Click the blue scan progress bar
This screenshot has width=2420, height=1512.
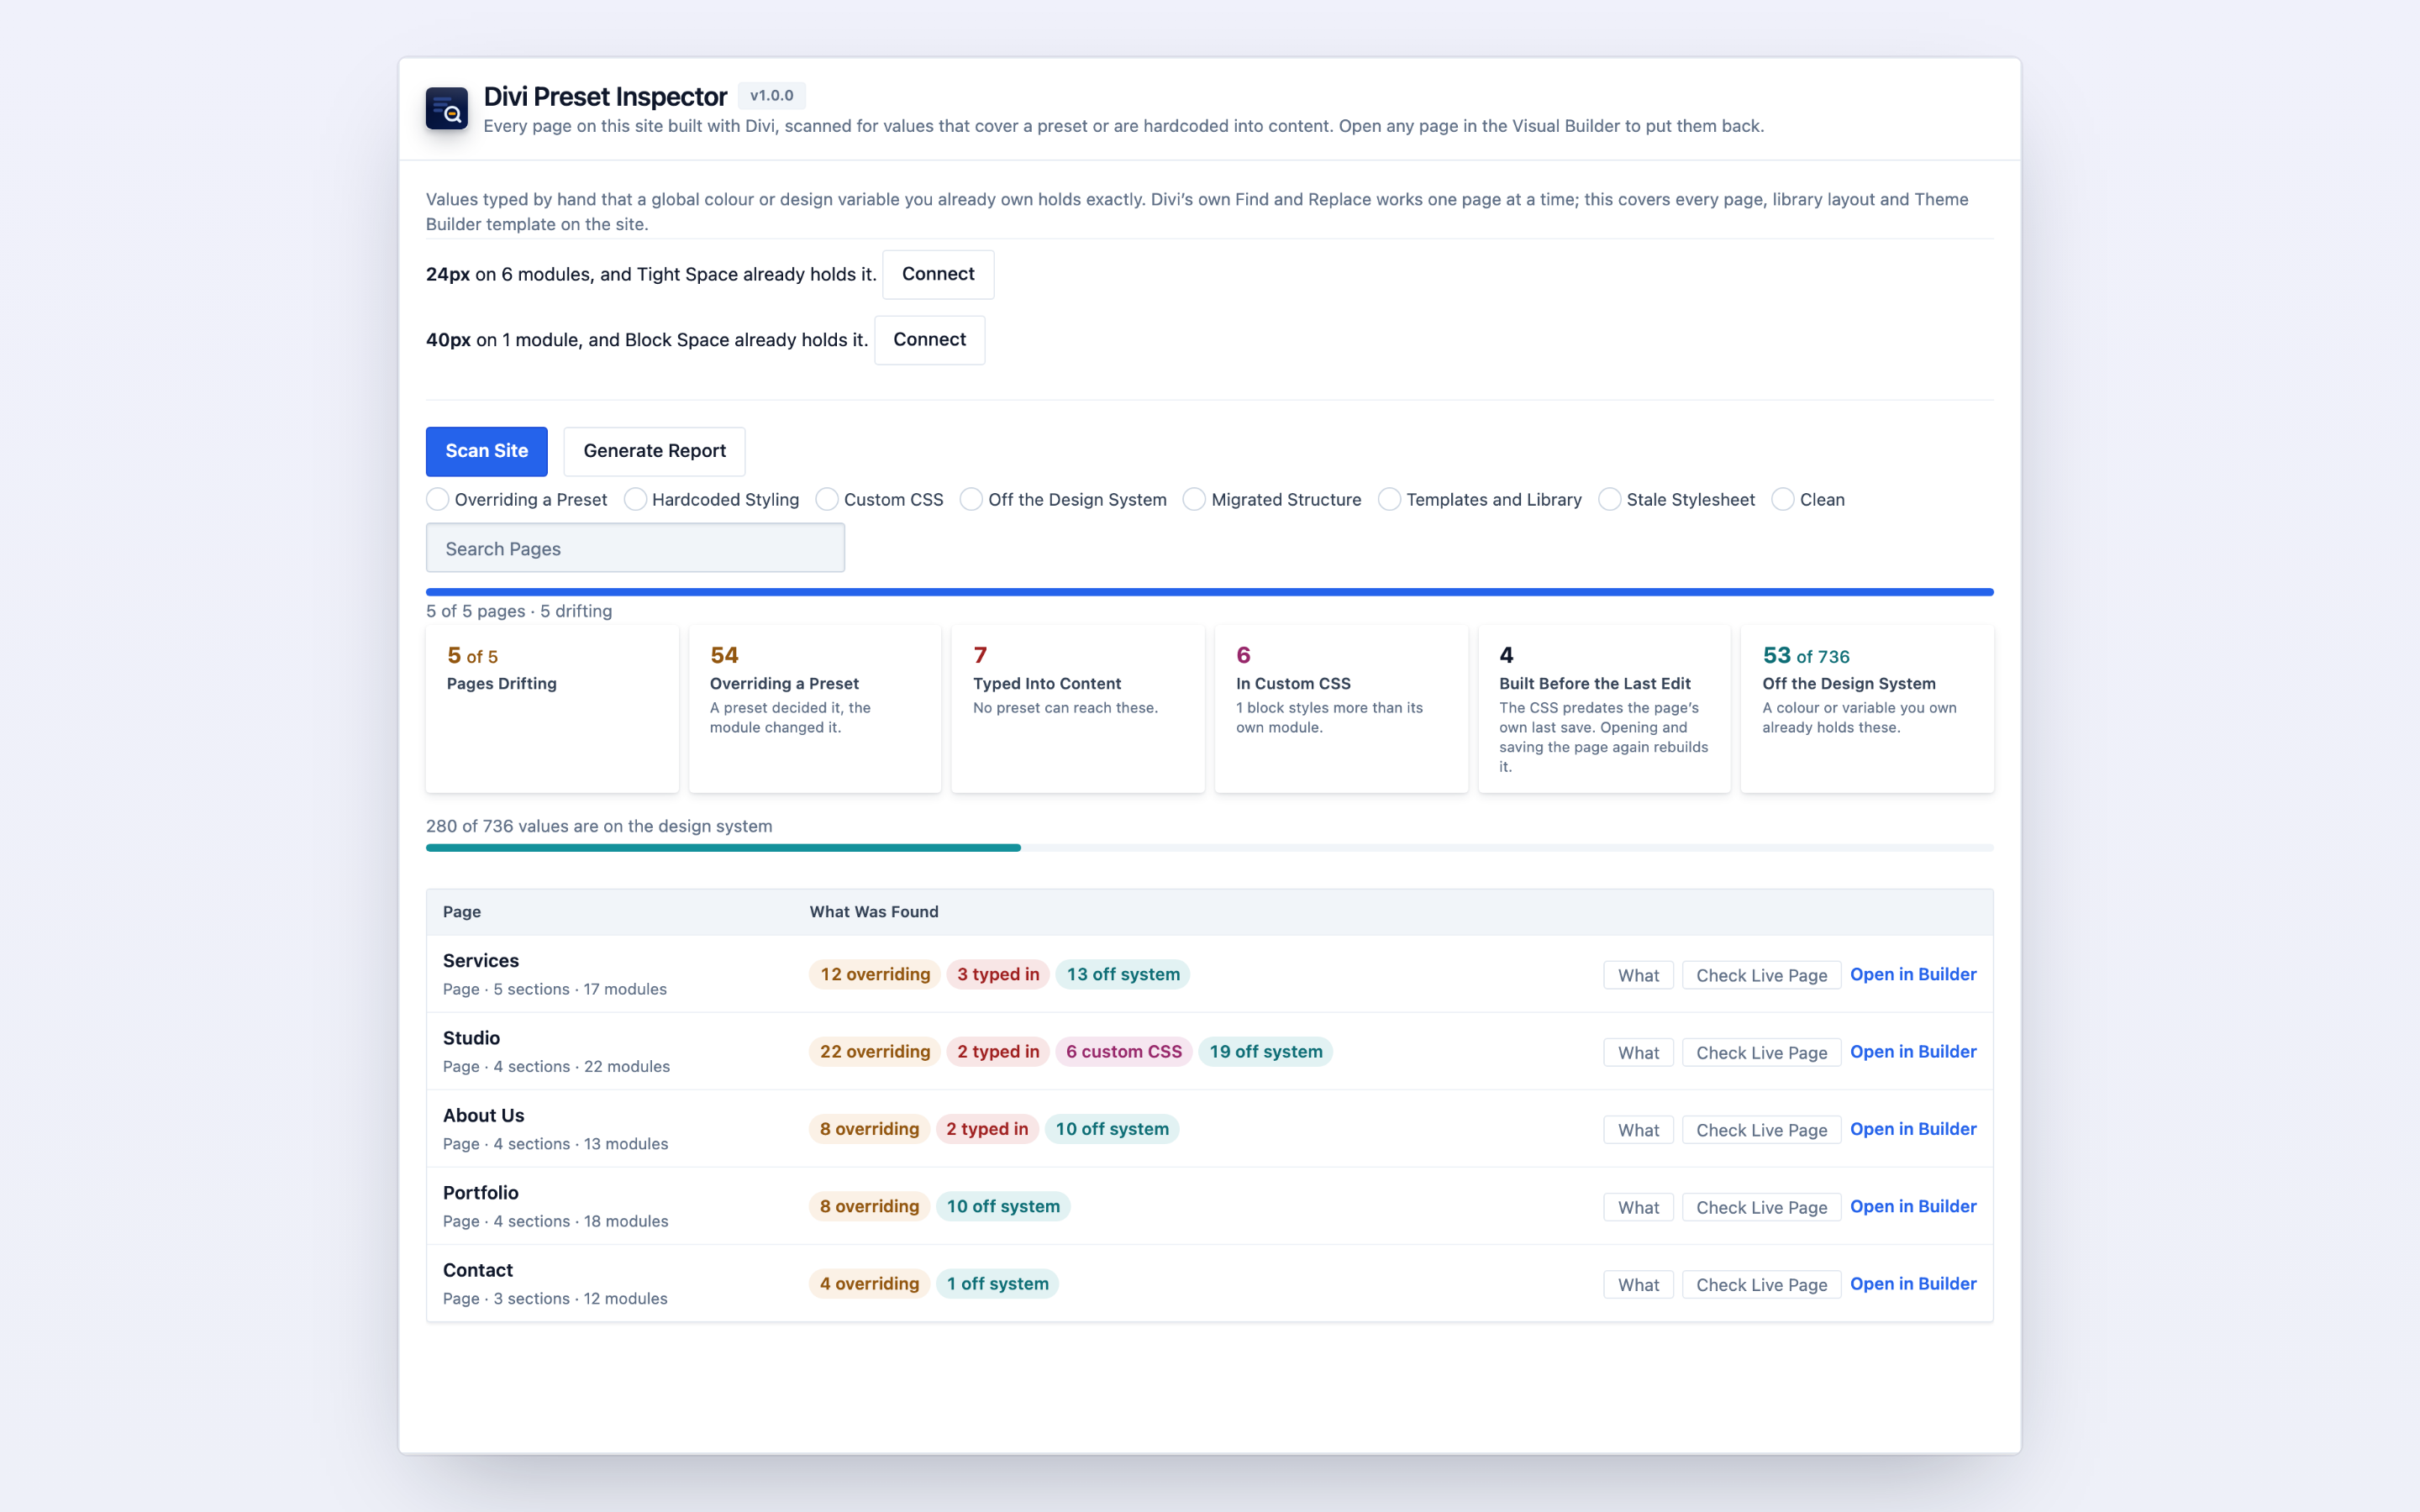coord(1209,592)
